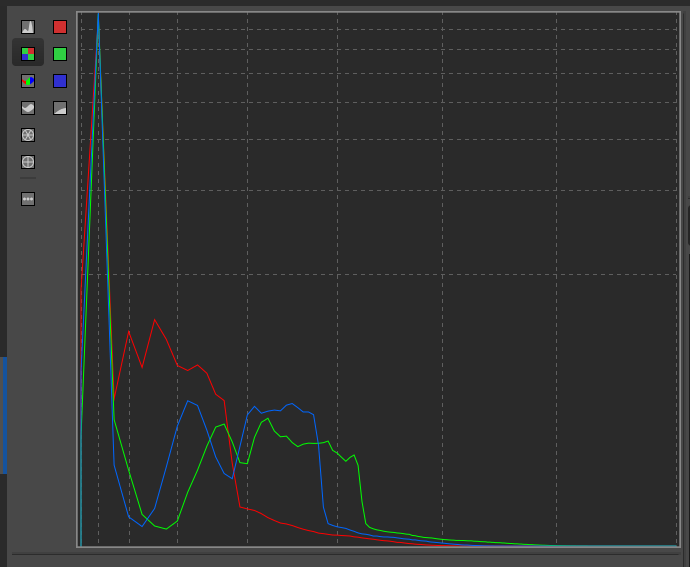Click the blue vertical bar on left edge

click(4, 415)
